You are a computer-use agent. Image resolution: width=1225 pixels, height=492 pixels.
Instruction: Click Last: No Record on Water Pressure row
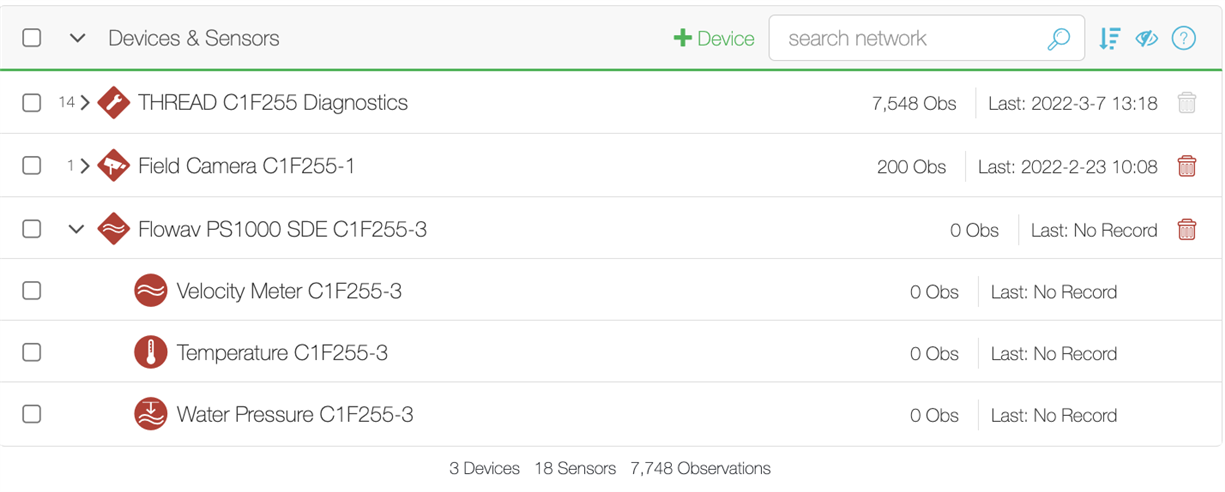(1054, 416)
